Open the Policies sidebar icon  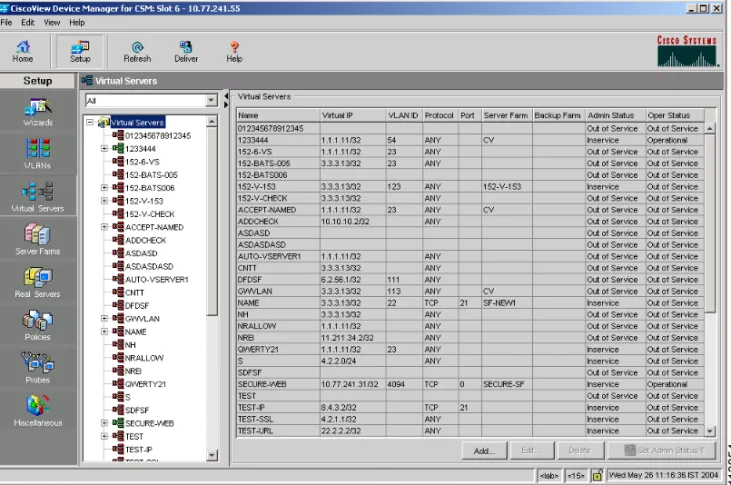click(38, 326)
